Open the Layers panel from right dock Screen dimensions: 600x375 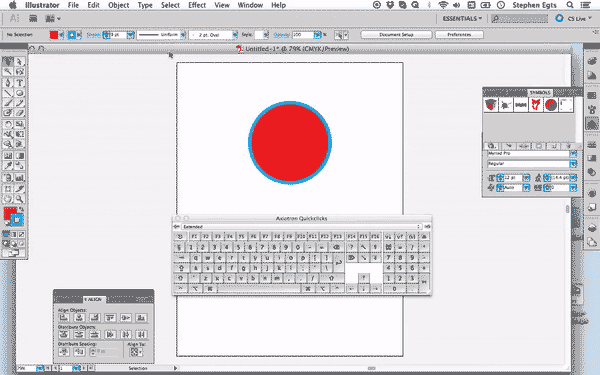click(x=592, y=227)
